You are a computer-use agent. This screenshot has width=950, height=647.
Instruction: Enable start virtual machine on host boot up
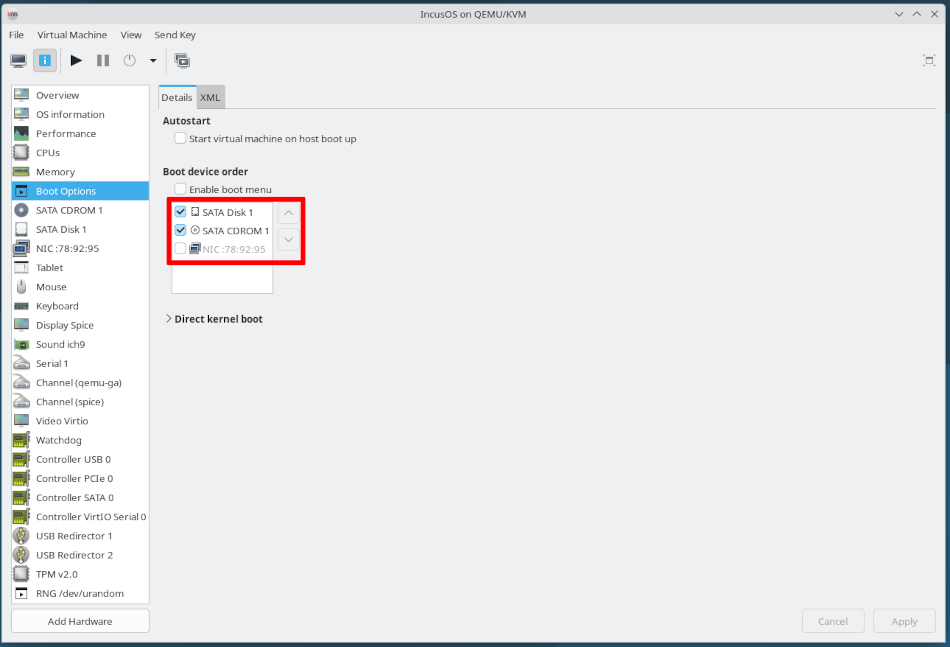[x=180, y=139]
